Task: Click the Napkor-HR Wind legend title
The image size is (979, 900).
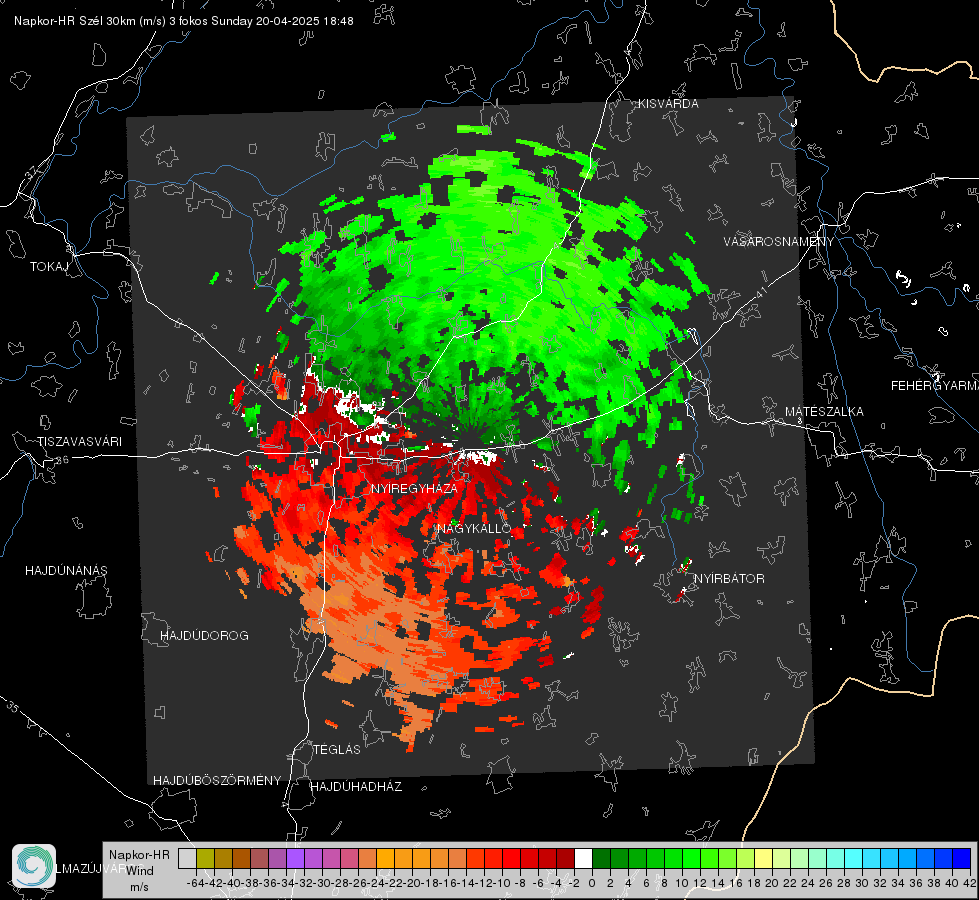Action: pyautogui.click(x=139, y=863)
